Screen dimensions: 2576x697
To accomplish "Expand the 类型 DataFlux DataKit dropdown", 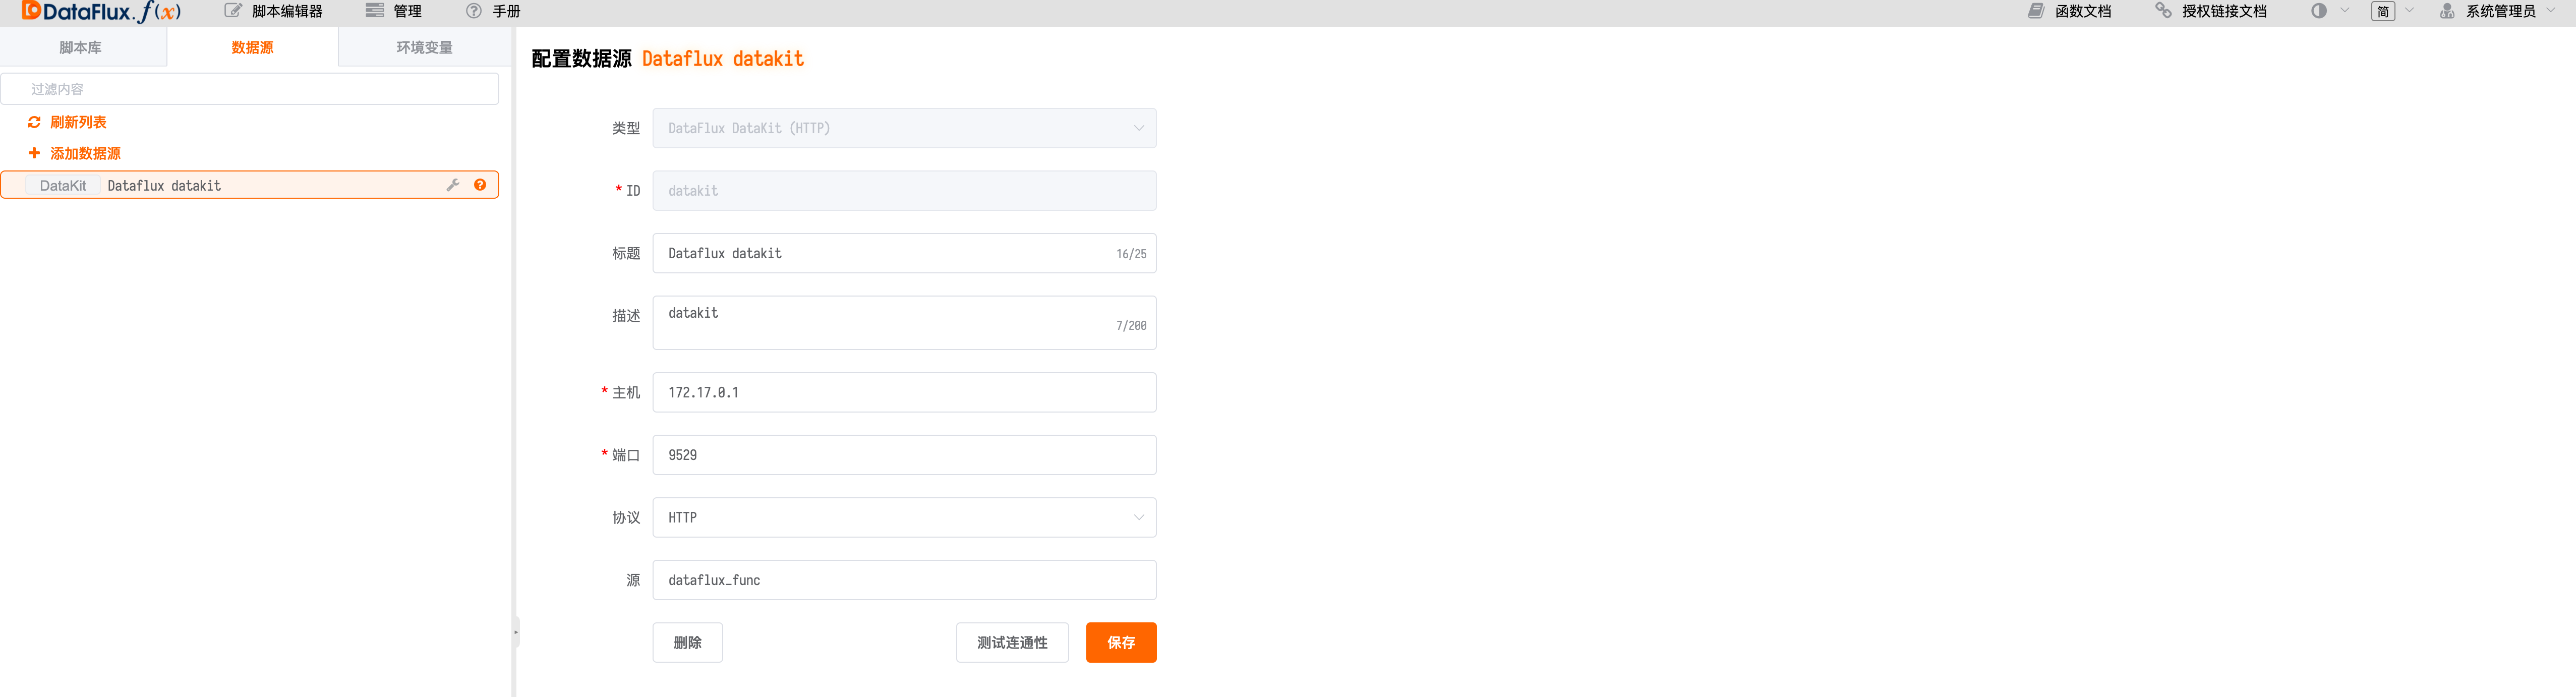I will [x=903, y=128].
